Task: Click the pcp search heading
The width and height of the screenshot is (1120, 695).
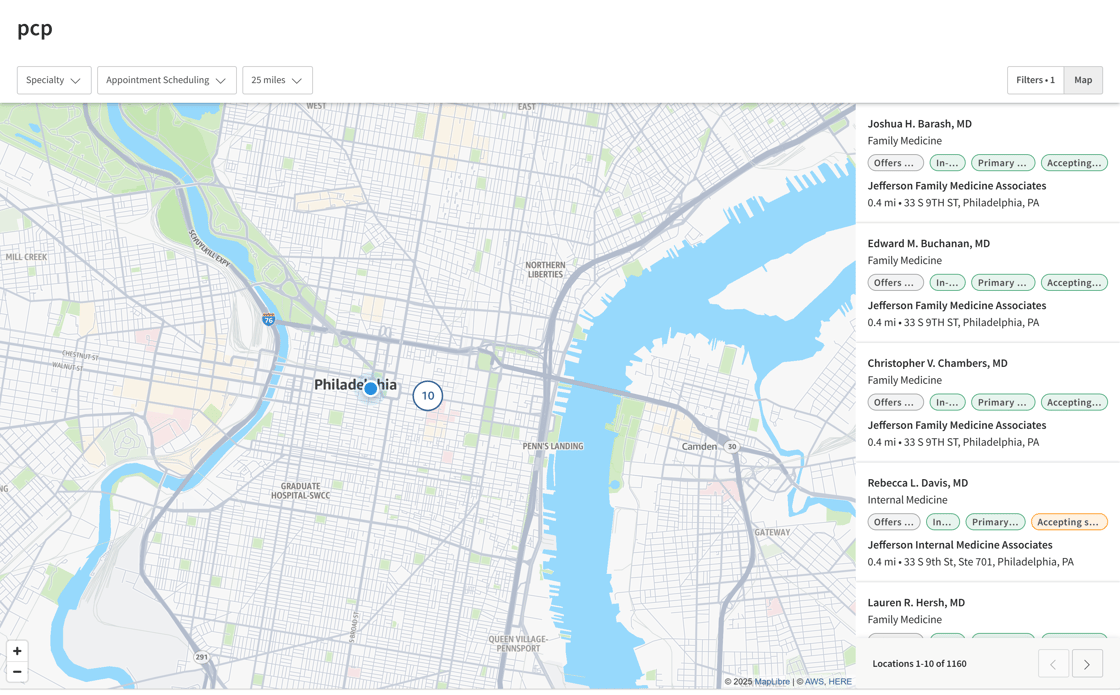Action: coord(35,29)
